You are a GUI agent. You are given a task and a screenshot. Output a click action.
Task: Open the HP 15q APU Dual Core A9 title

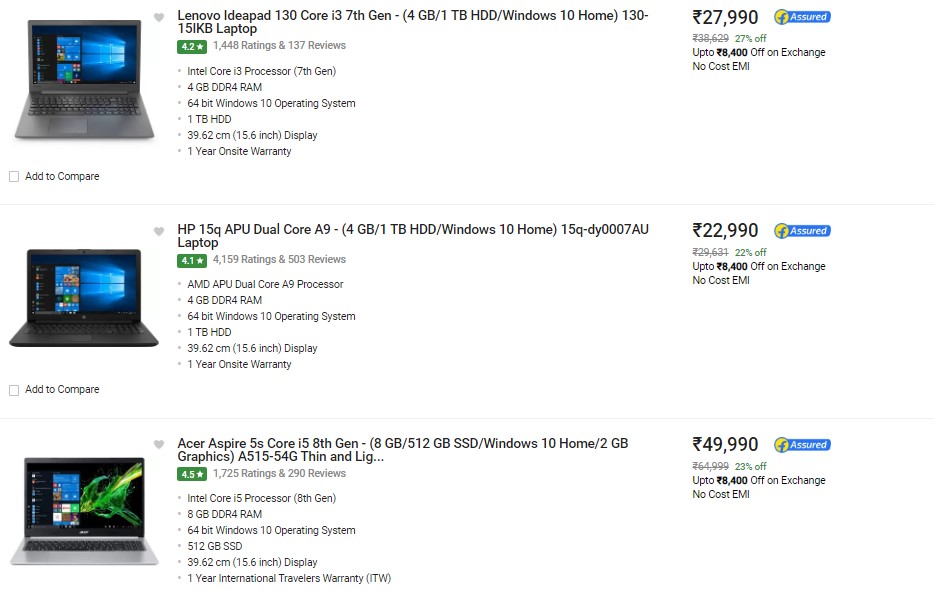click(x=413, y=236)
